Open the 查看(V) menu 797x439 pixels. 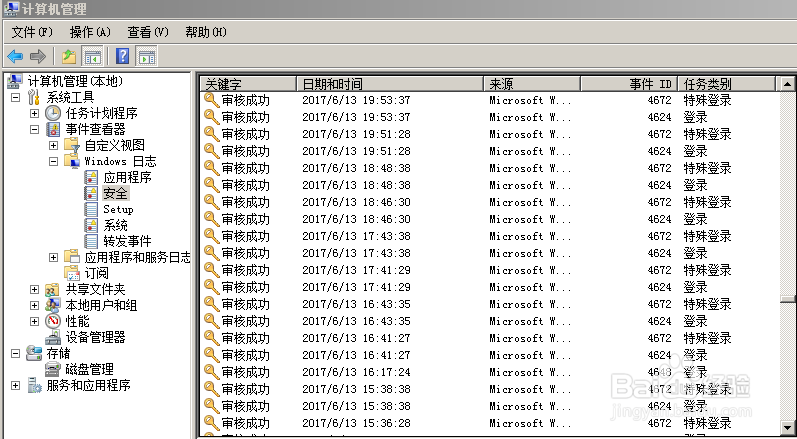[x=148, y=32]
